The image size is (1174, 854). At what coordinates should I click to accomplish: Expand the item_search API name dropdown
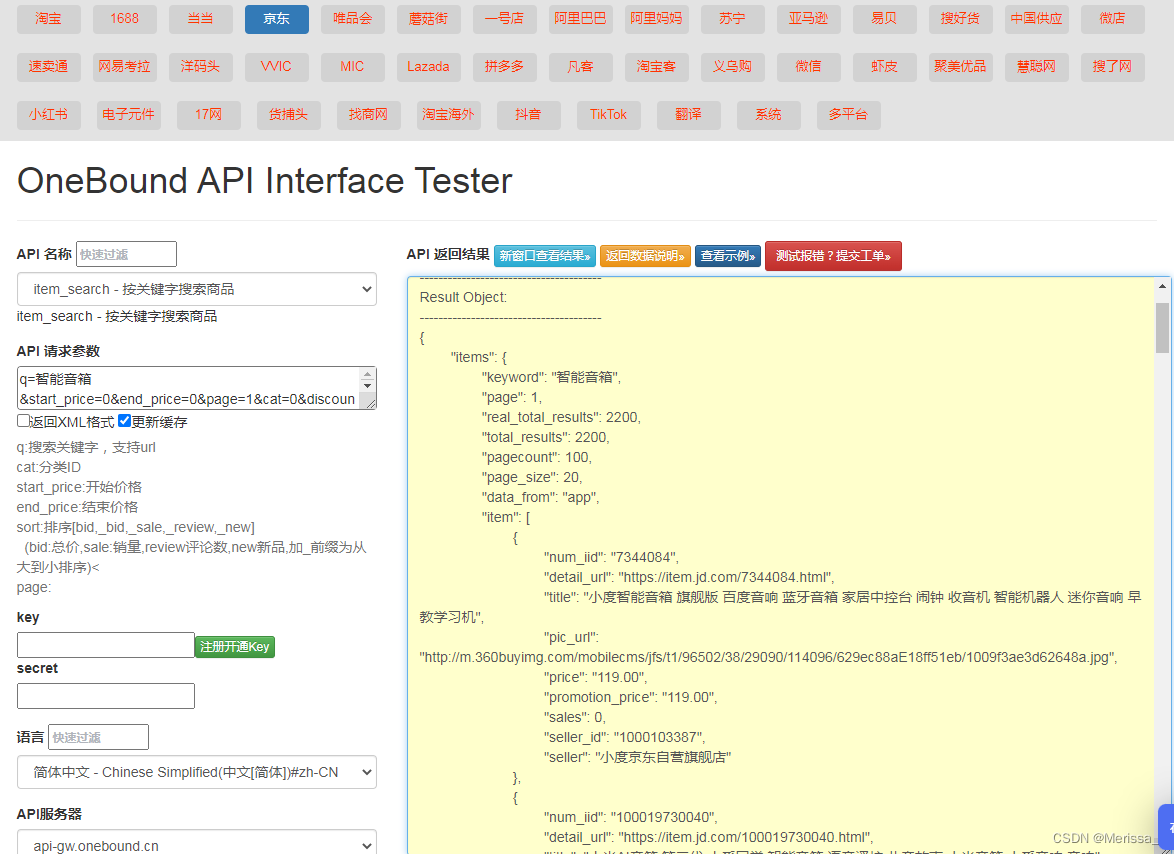click(197, 289)
